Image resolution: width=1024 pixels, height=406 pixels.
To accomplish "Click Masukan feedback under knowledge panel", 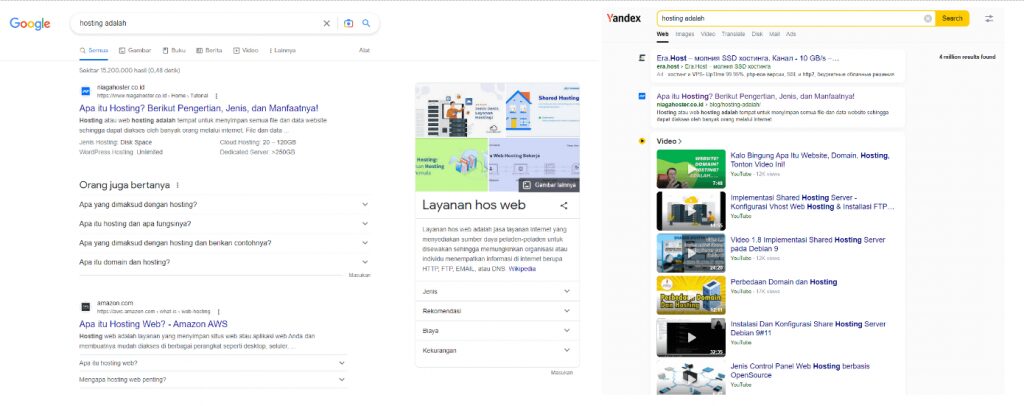I will point(562,373).
